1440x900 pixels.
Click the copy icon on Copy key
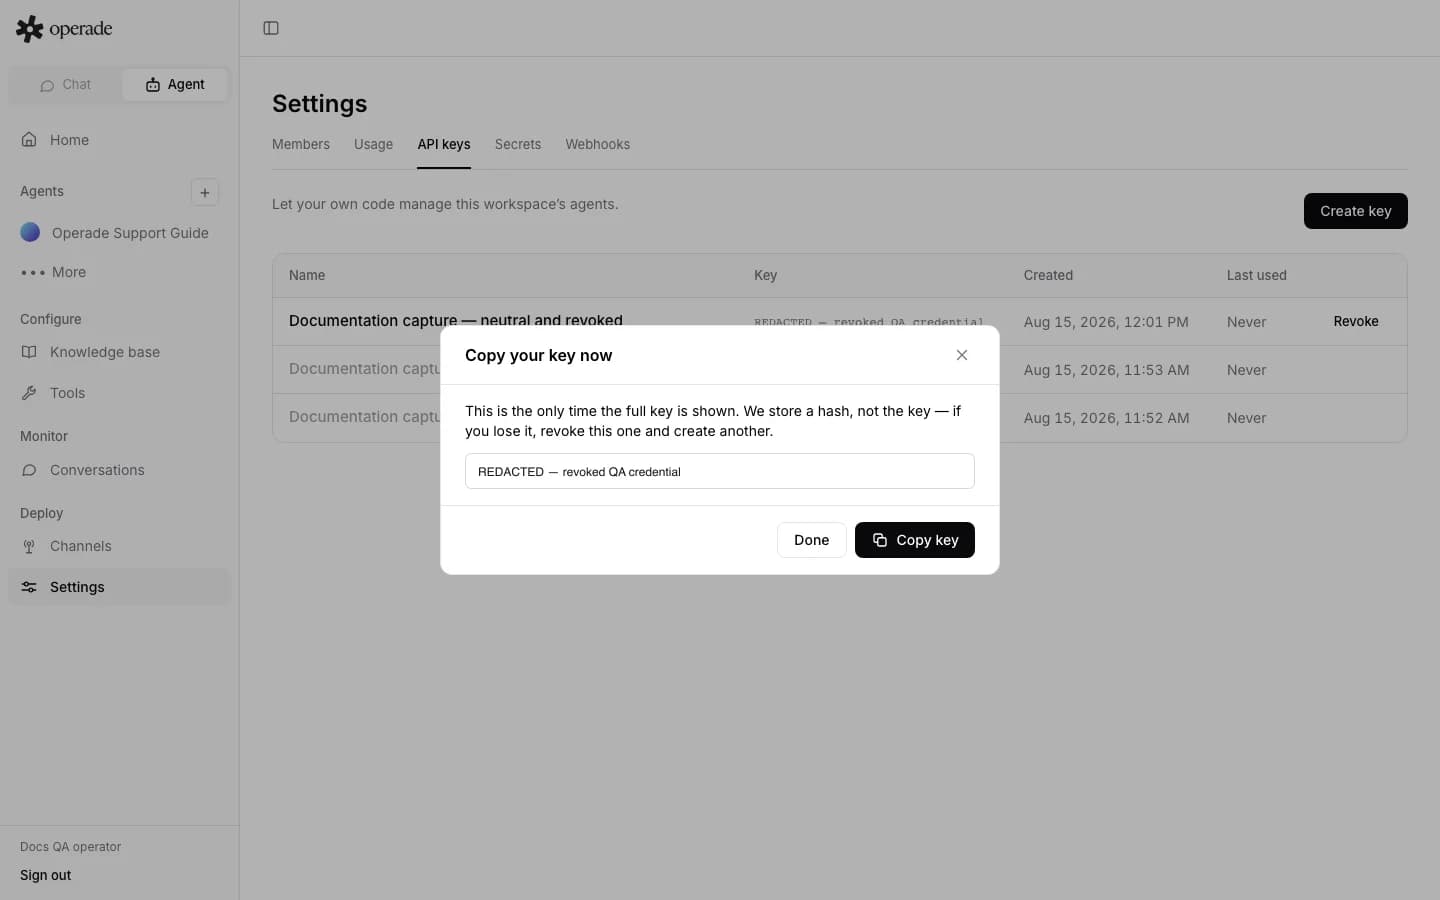(880, 540)
